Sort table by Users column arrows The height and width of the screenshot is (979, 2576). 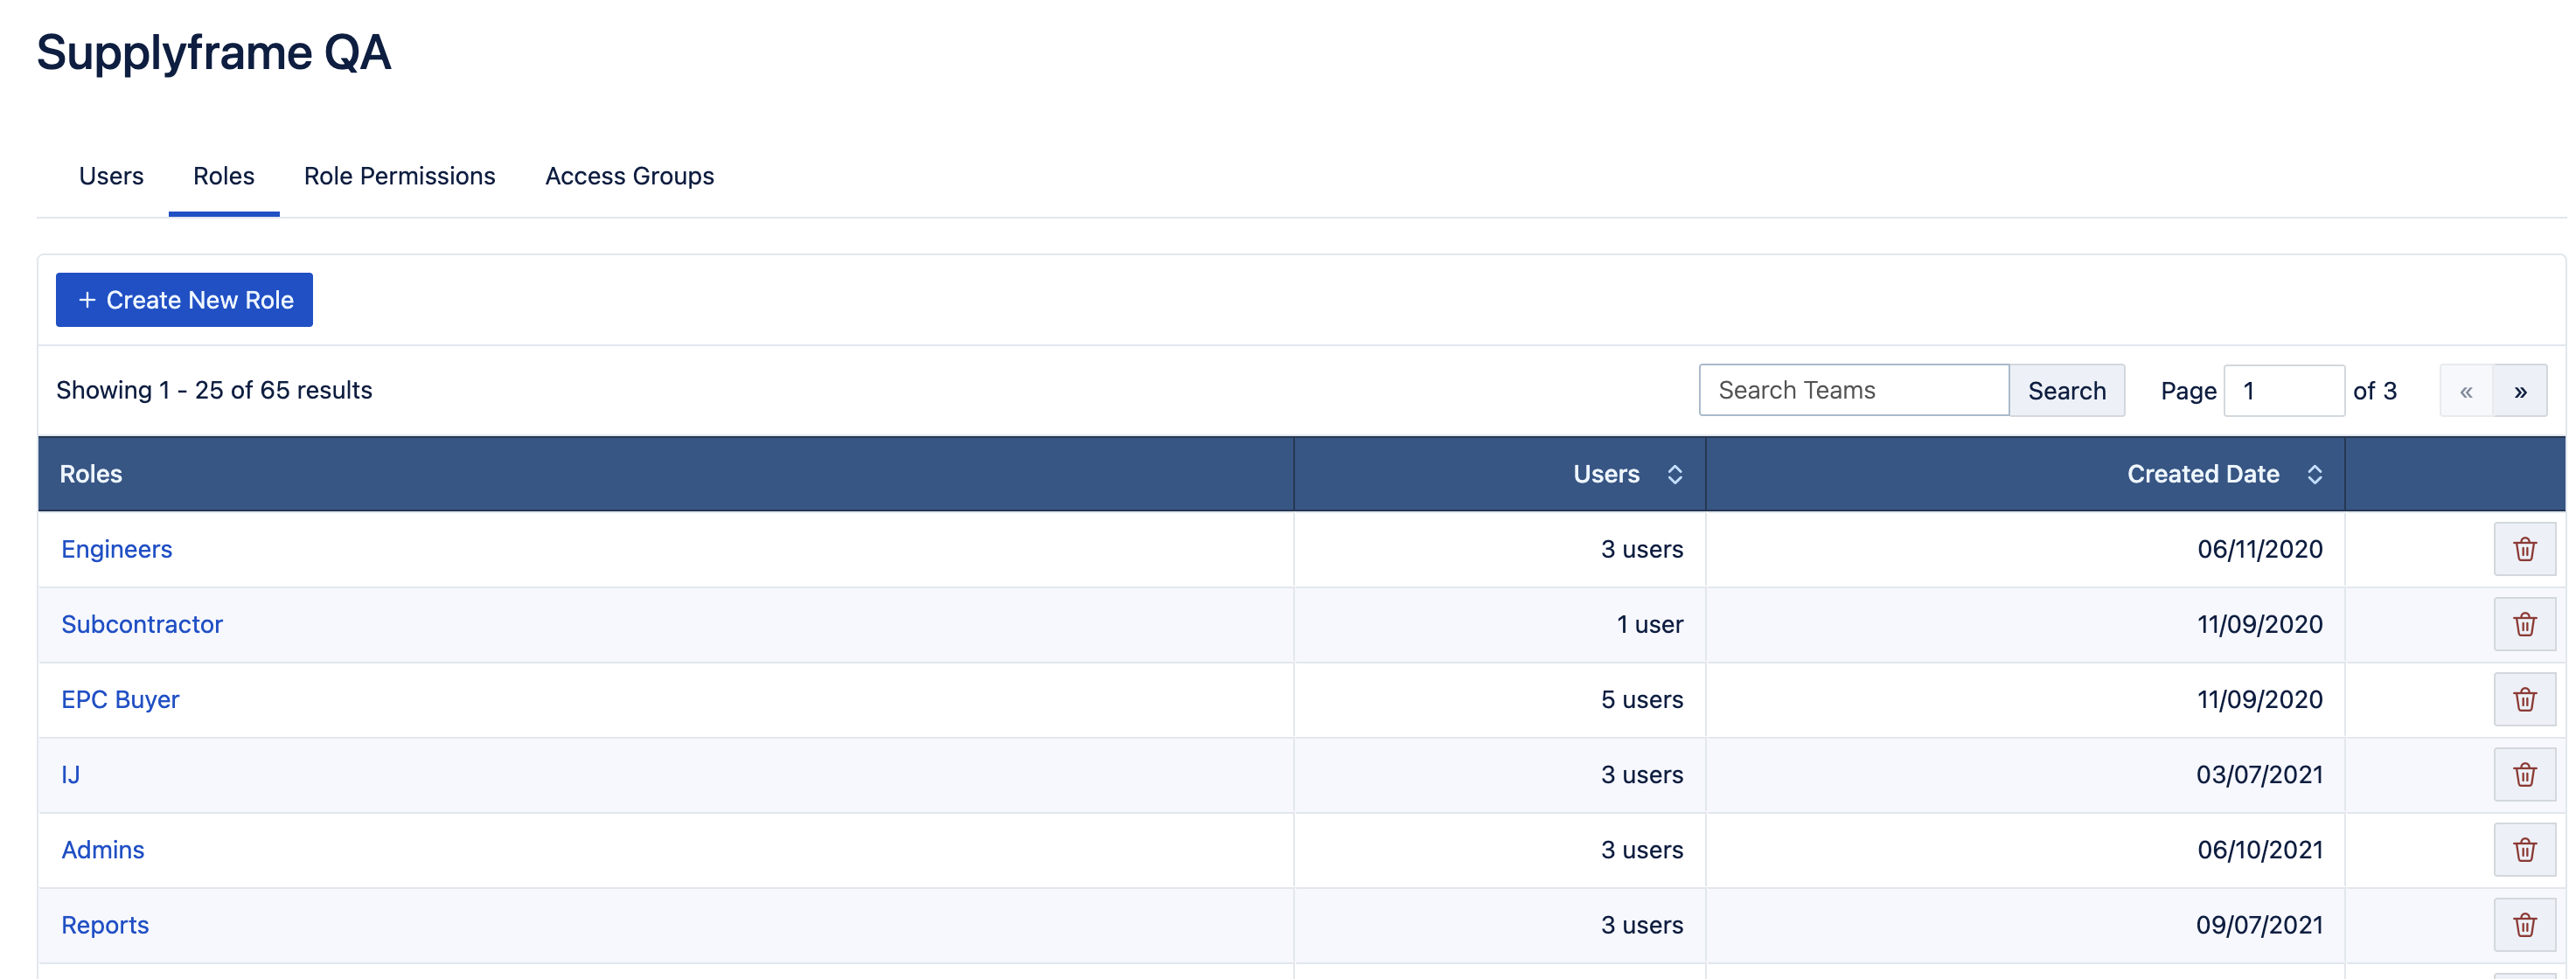[1675, 474]
